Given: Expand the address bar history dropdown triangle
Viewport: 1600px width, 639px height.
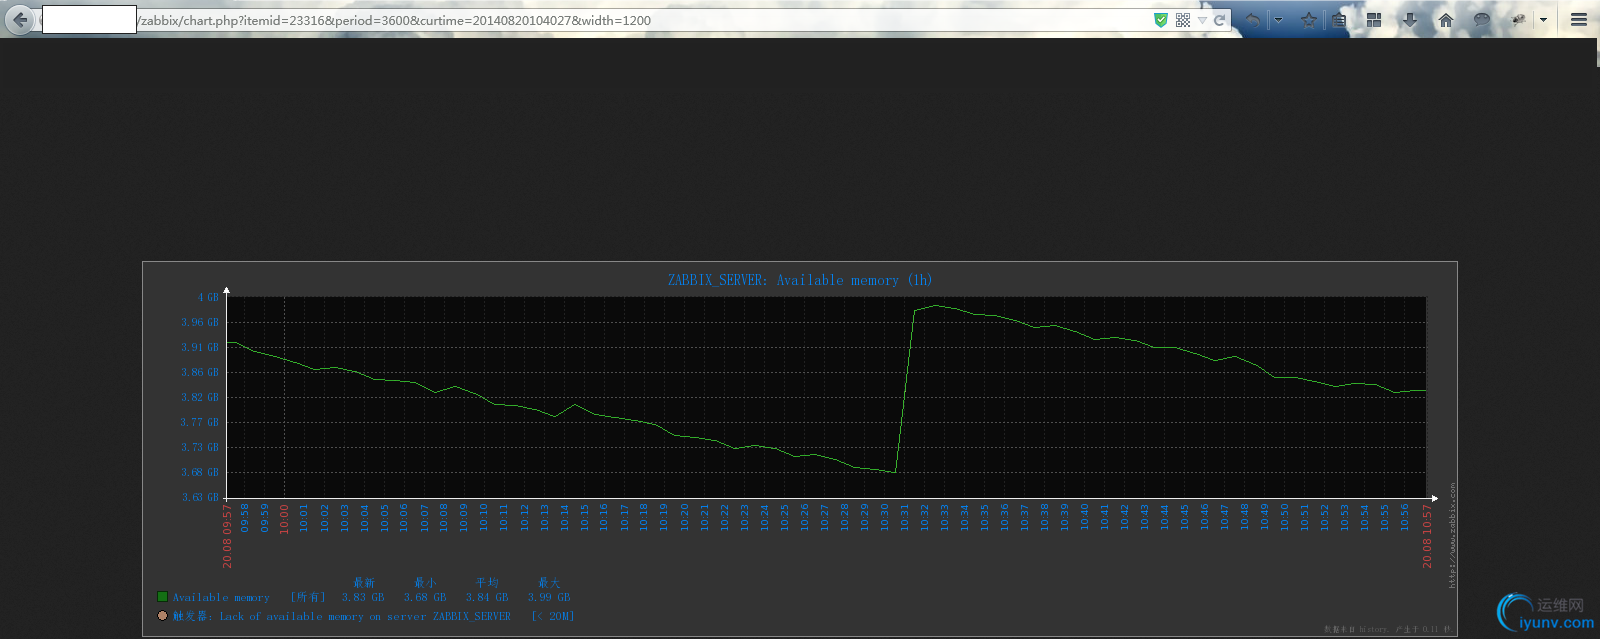Looking at the screenshot, I should (1202, 20).
